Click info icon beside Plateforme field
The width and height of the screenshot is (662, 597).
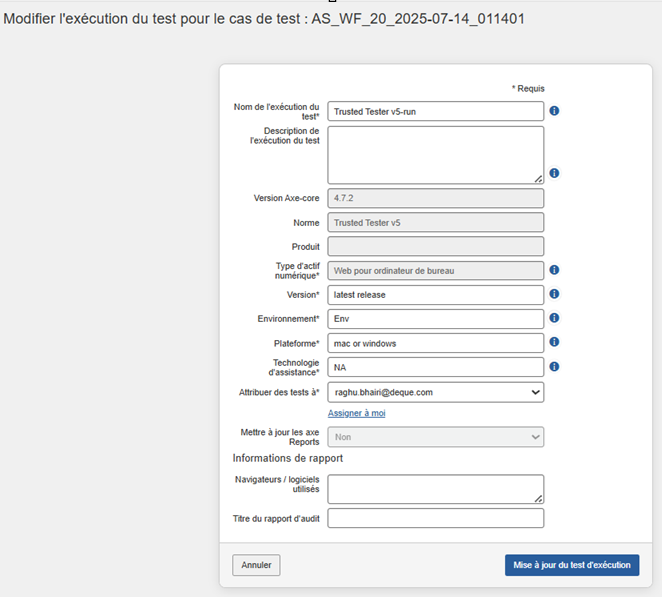(554, 342)
